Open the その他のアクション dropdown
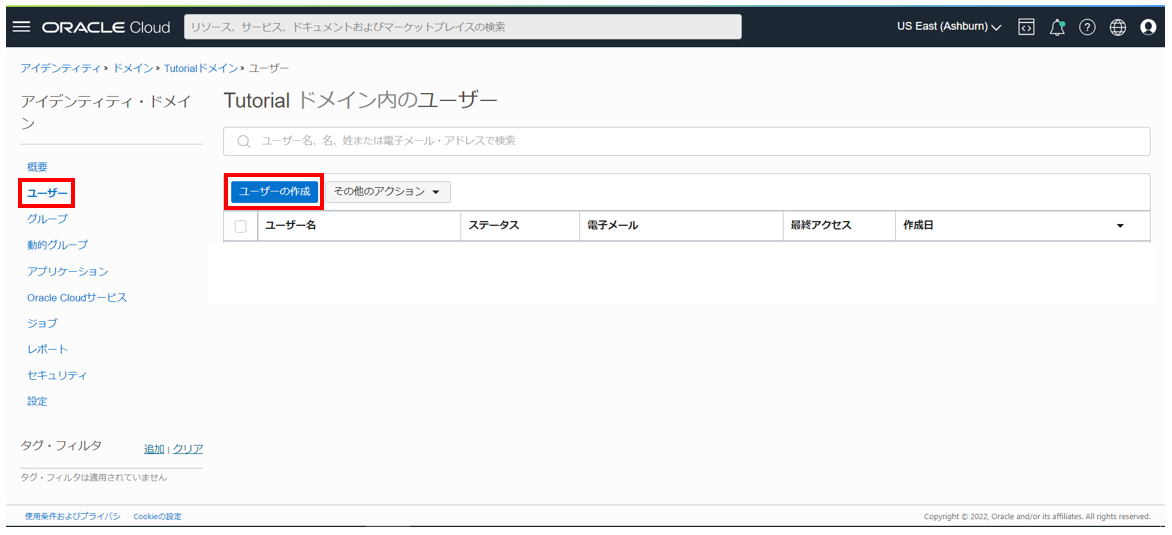The image size is (1172, 535). click(x=387, y=191)
